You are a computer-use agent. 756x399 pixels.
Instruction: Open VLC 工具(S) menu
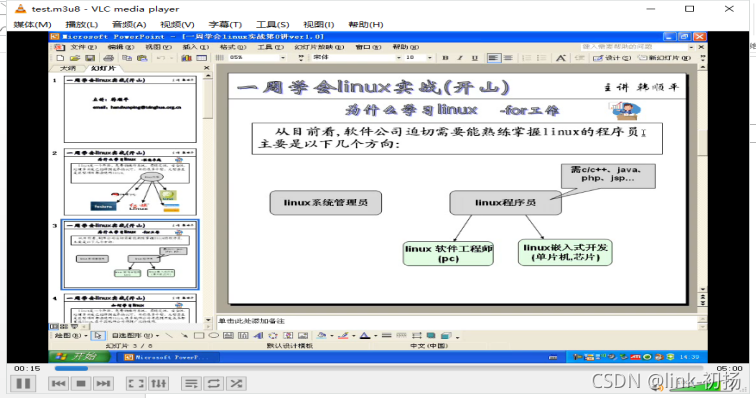pos(272,25)
